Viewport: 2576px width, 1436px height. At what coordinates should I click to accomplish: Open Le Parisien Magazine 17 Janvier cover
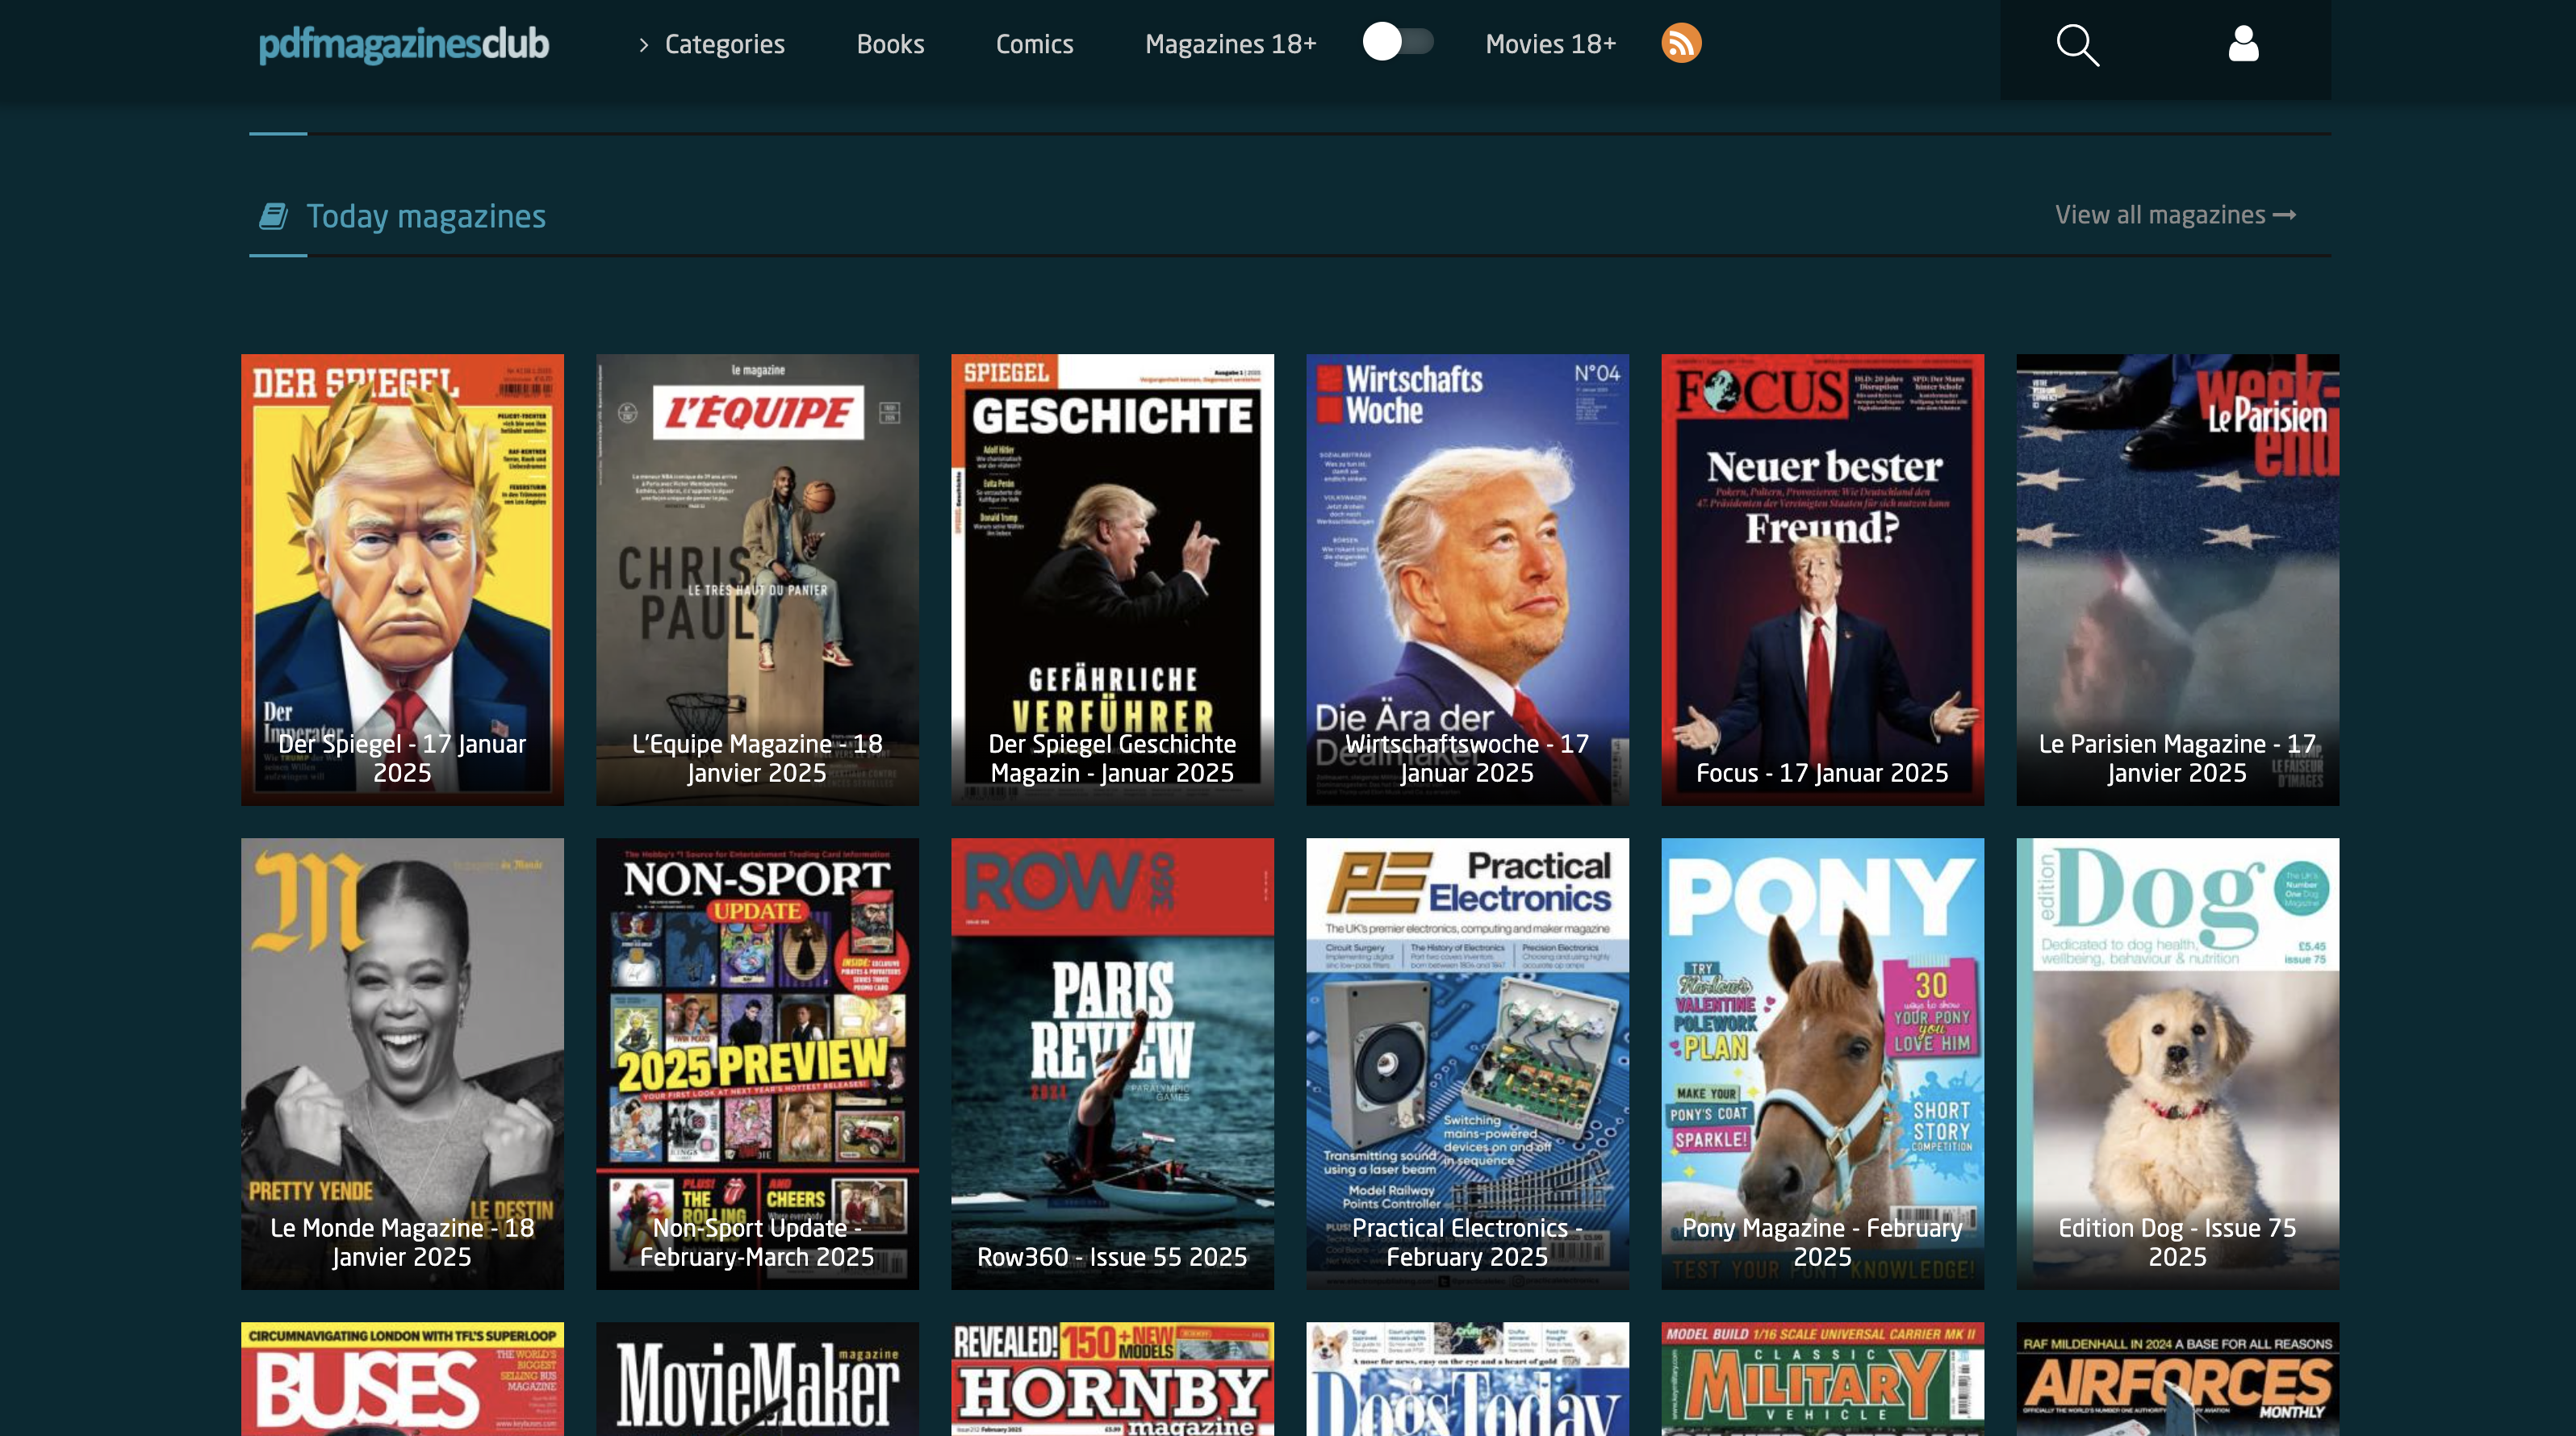coord(2177,580)
